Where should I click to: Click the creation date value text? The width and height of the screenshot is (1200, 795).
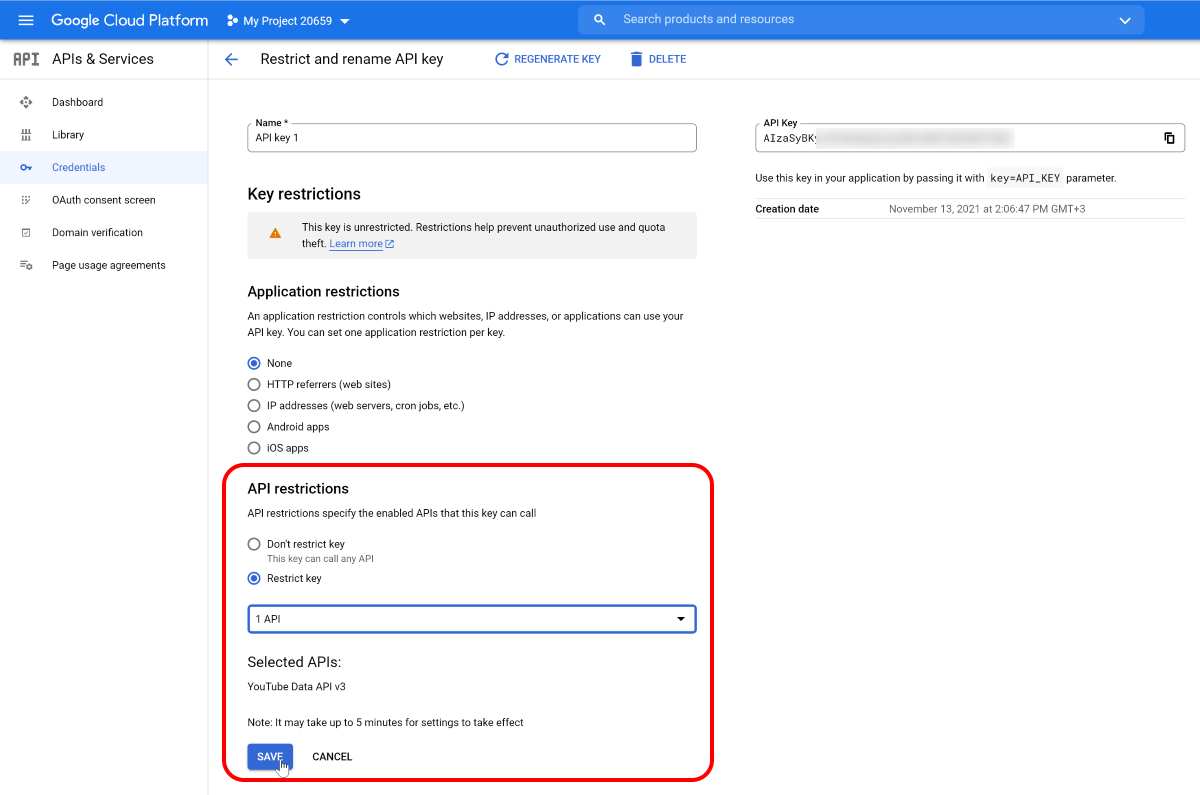987,209
